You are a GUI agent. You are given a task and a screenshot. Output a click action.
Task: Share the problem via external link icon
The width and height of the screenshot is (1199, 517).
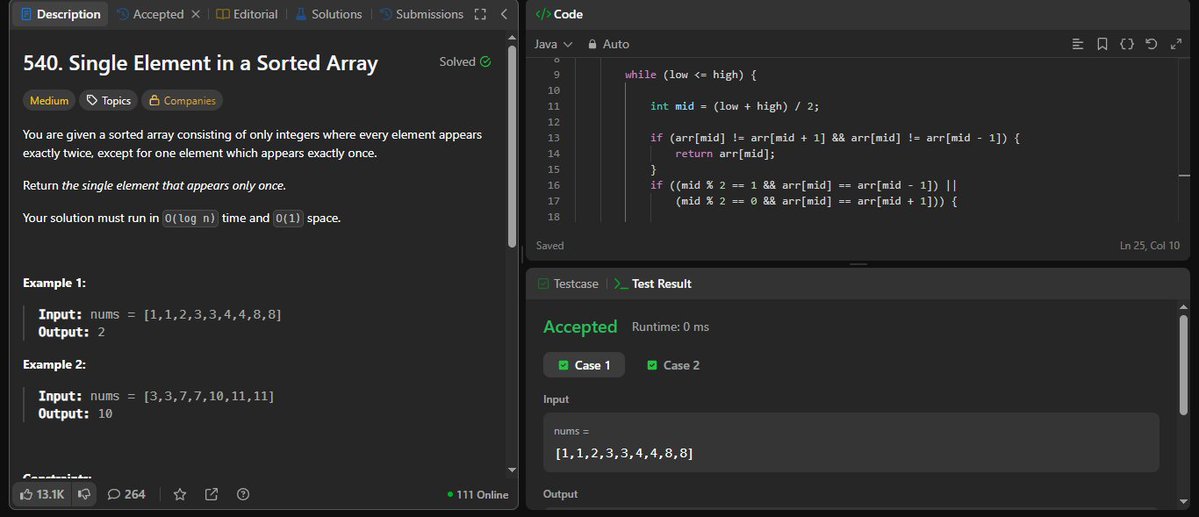(212, 494)
